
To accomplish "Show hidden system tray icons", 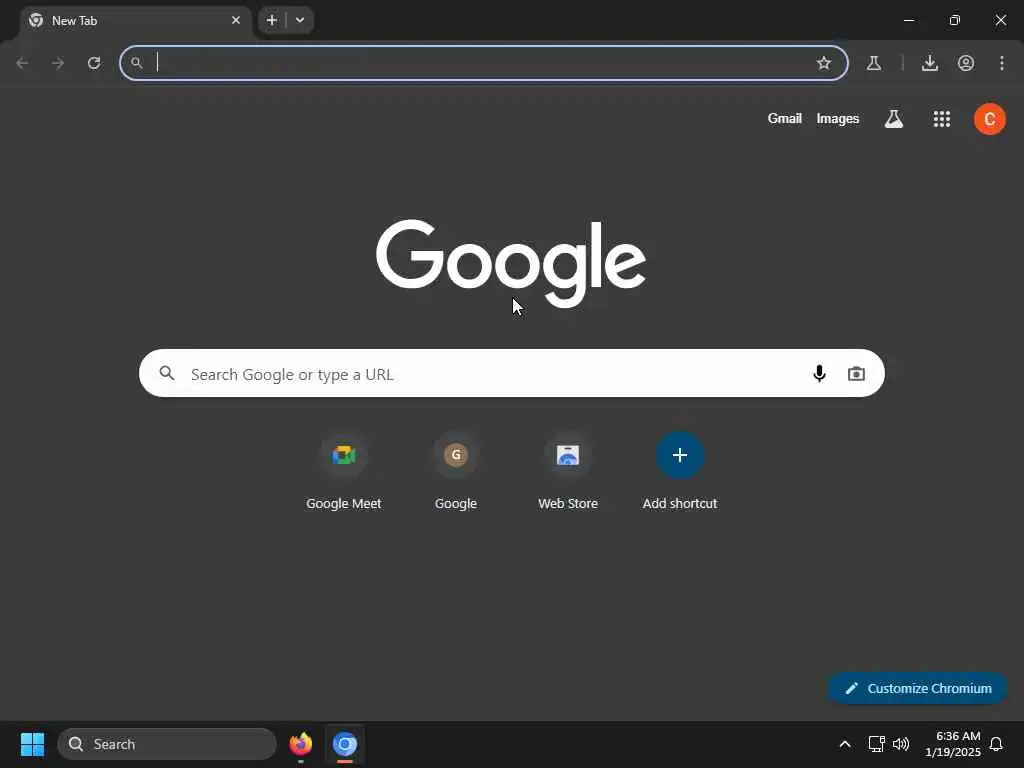I will [x=844, y=744].
